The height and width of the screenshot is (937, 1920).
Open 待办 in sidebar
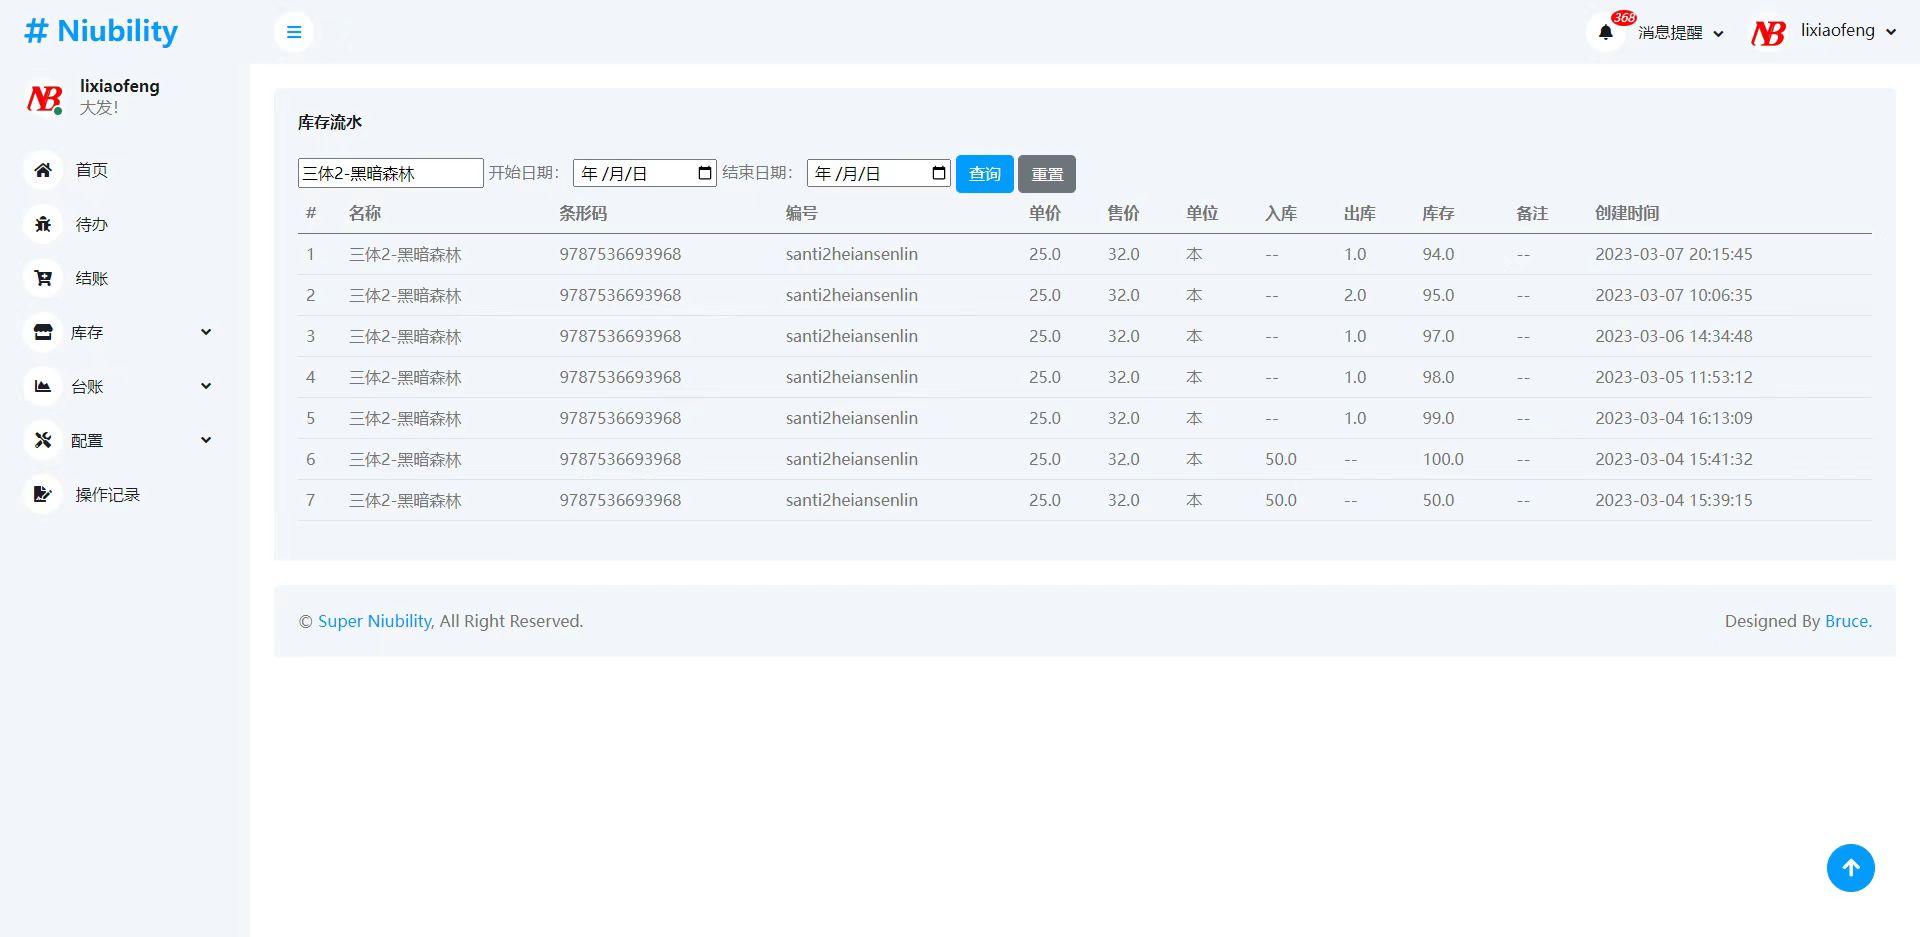point(92,224)
